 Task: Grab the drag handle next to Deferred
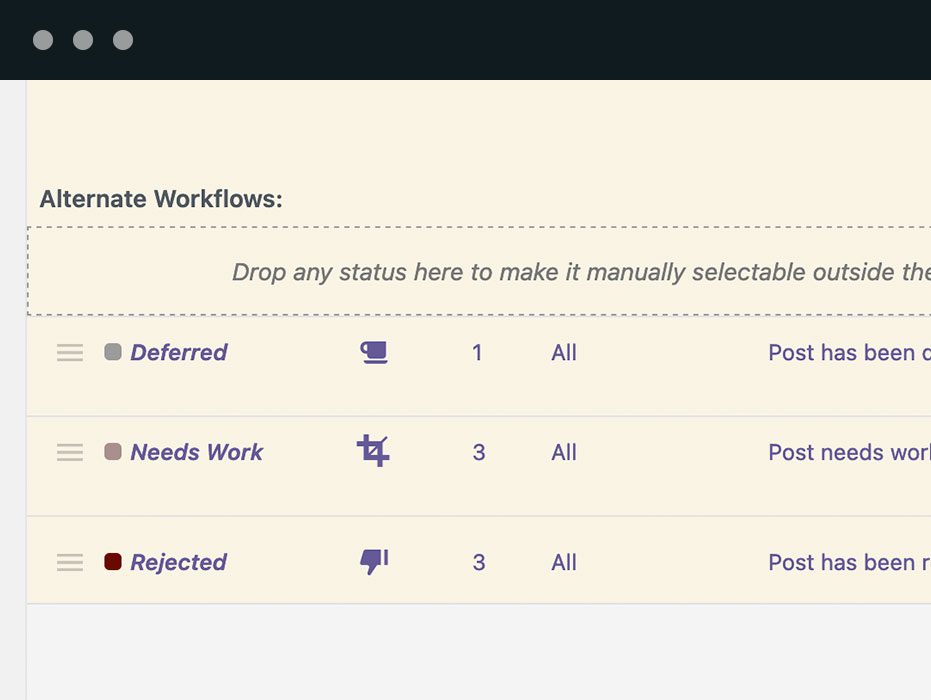click(69, 352)
